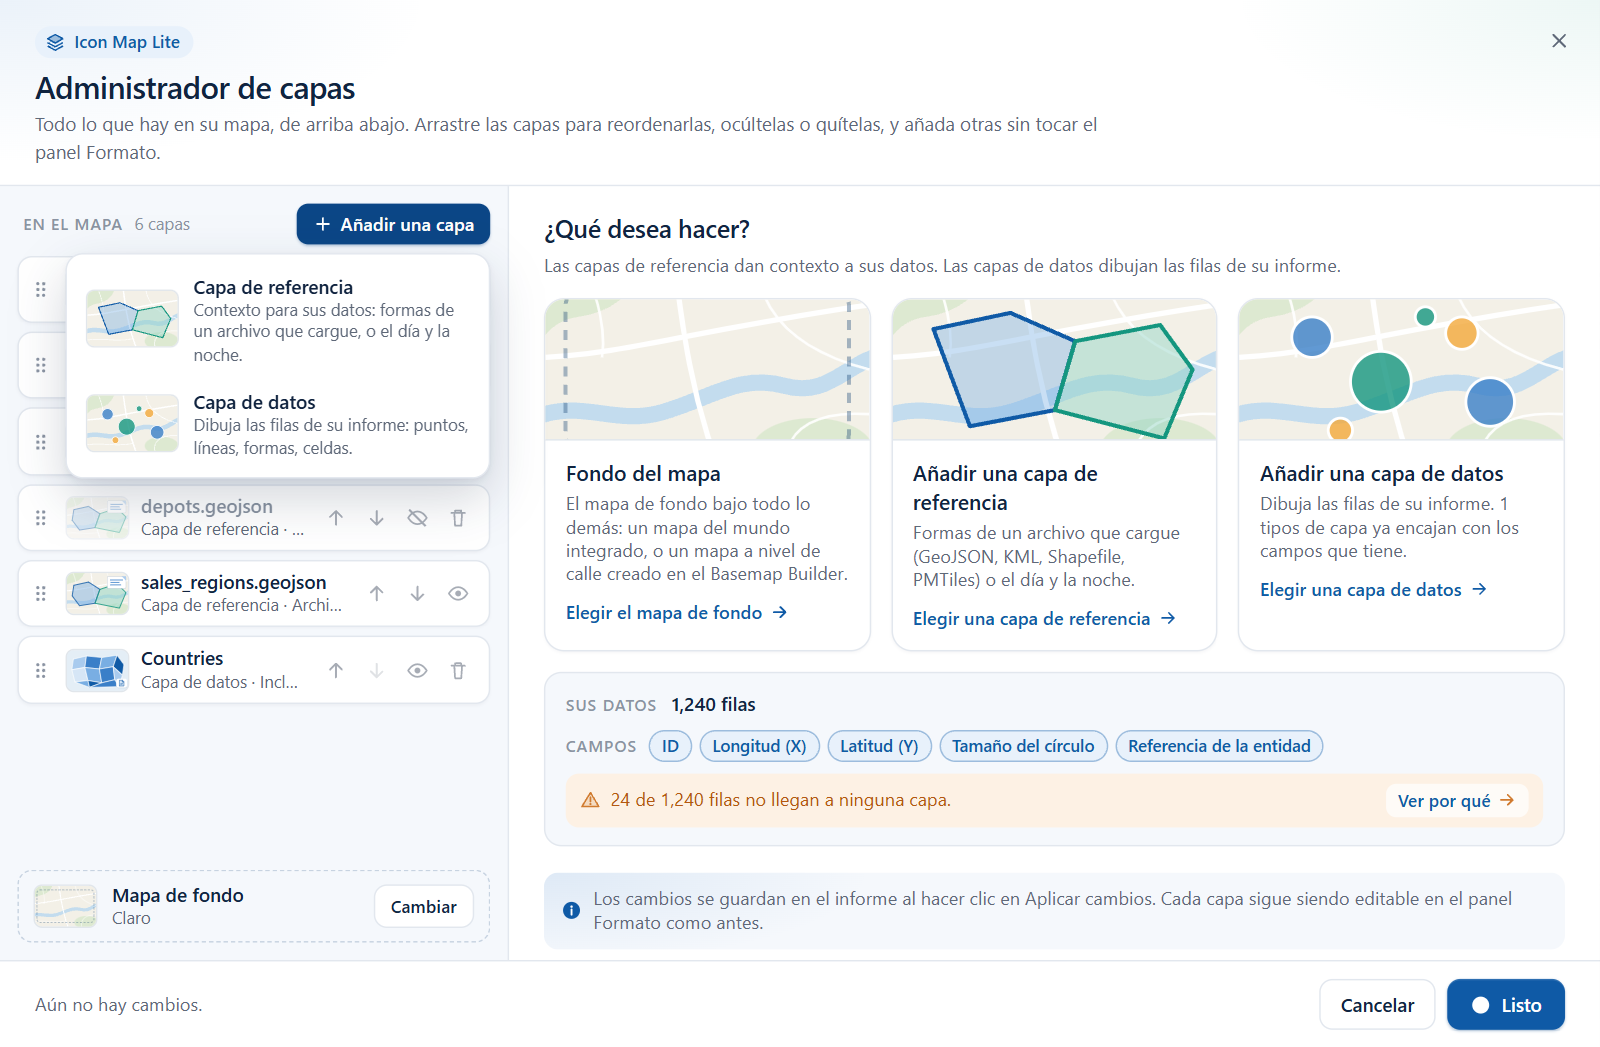Confirm with the Listo button
The height and width of the screenshot is (1047, 1600).
click(1506, 1005)
